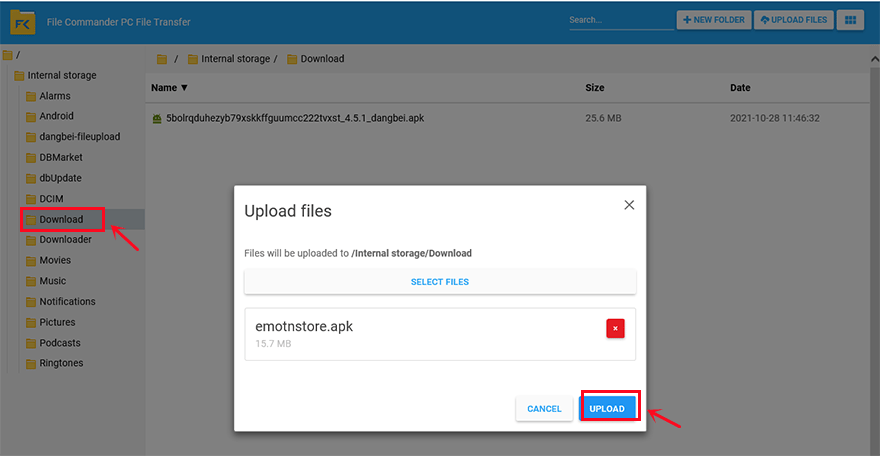Click the UPLOAD FILES button in header
The width and height of the screenshot is (880, 456).
(x=794, y=20)
